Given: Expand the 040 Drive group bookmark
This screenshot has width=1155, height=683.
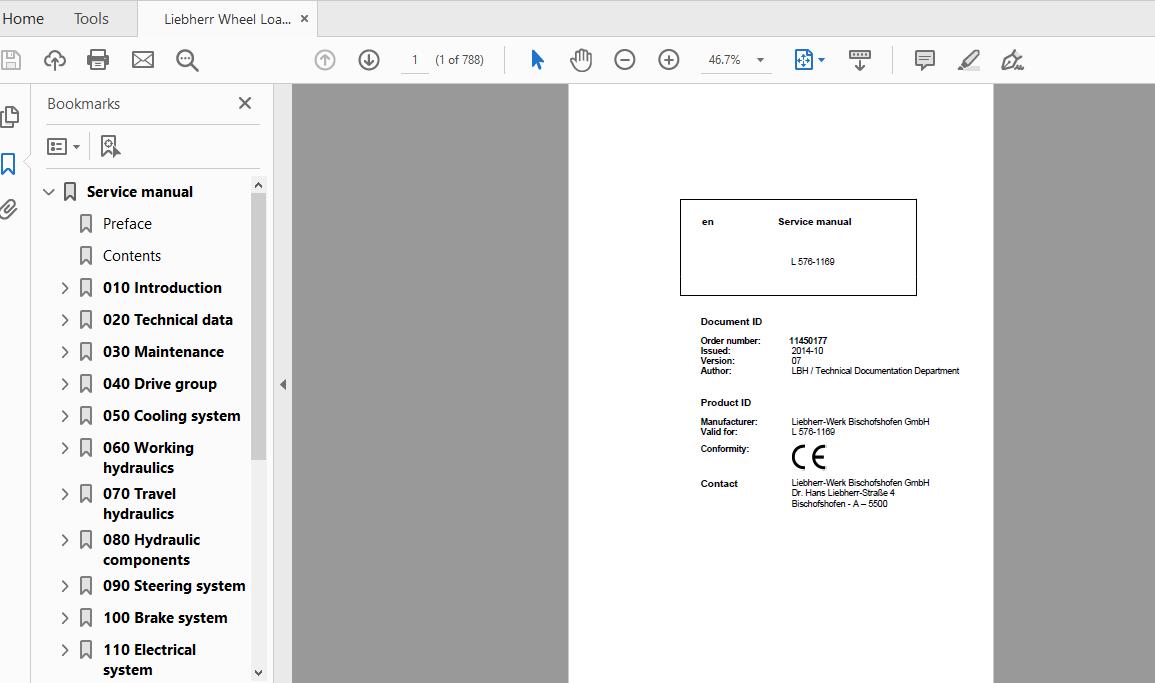Looking at the screenshot, I should [65, 384].
